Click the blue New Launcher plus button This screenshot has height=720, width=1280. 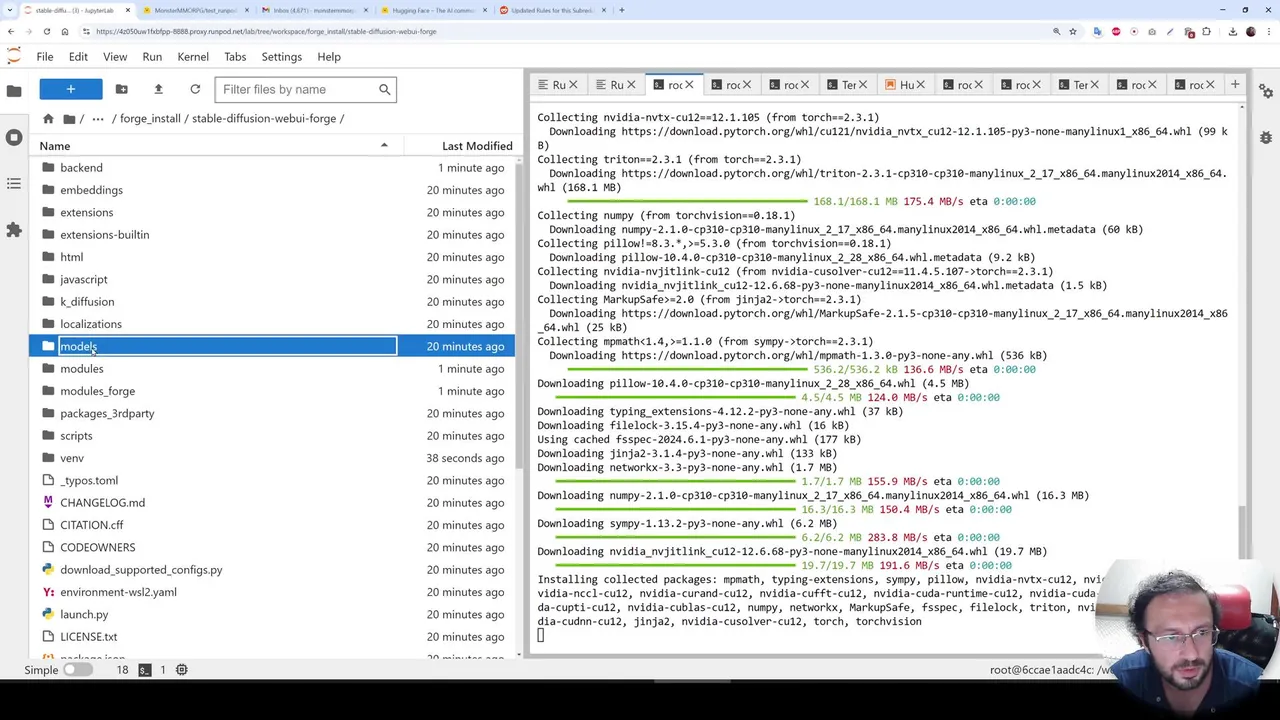pyautogui.click(x=71, y=89)
